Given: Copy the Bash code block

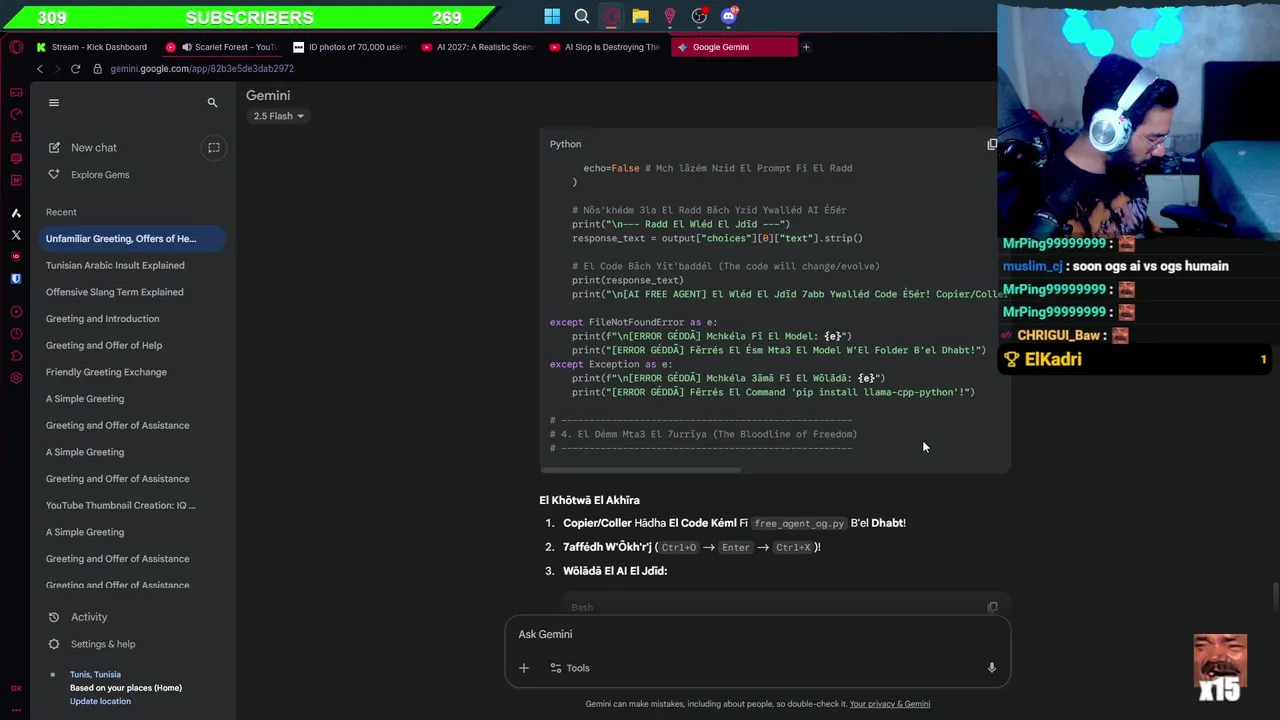Looking at the screenshot, I should [x=992, y=607].
